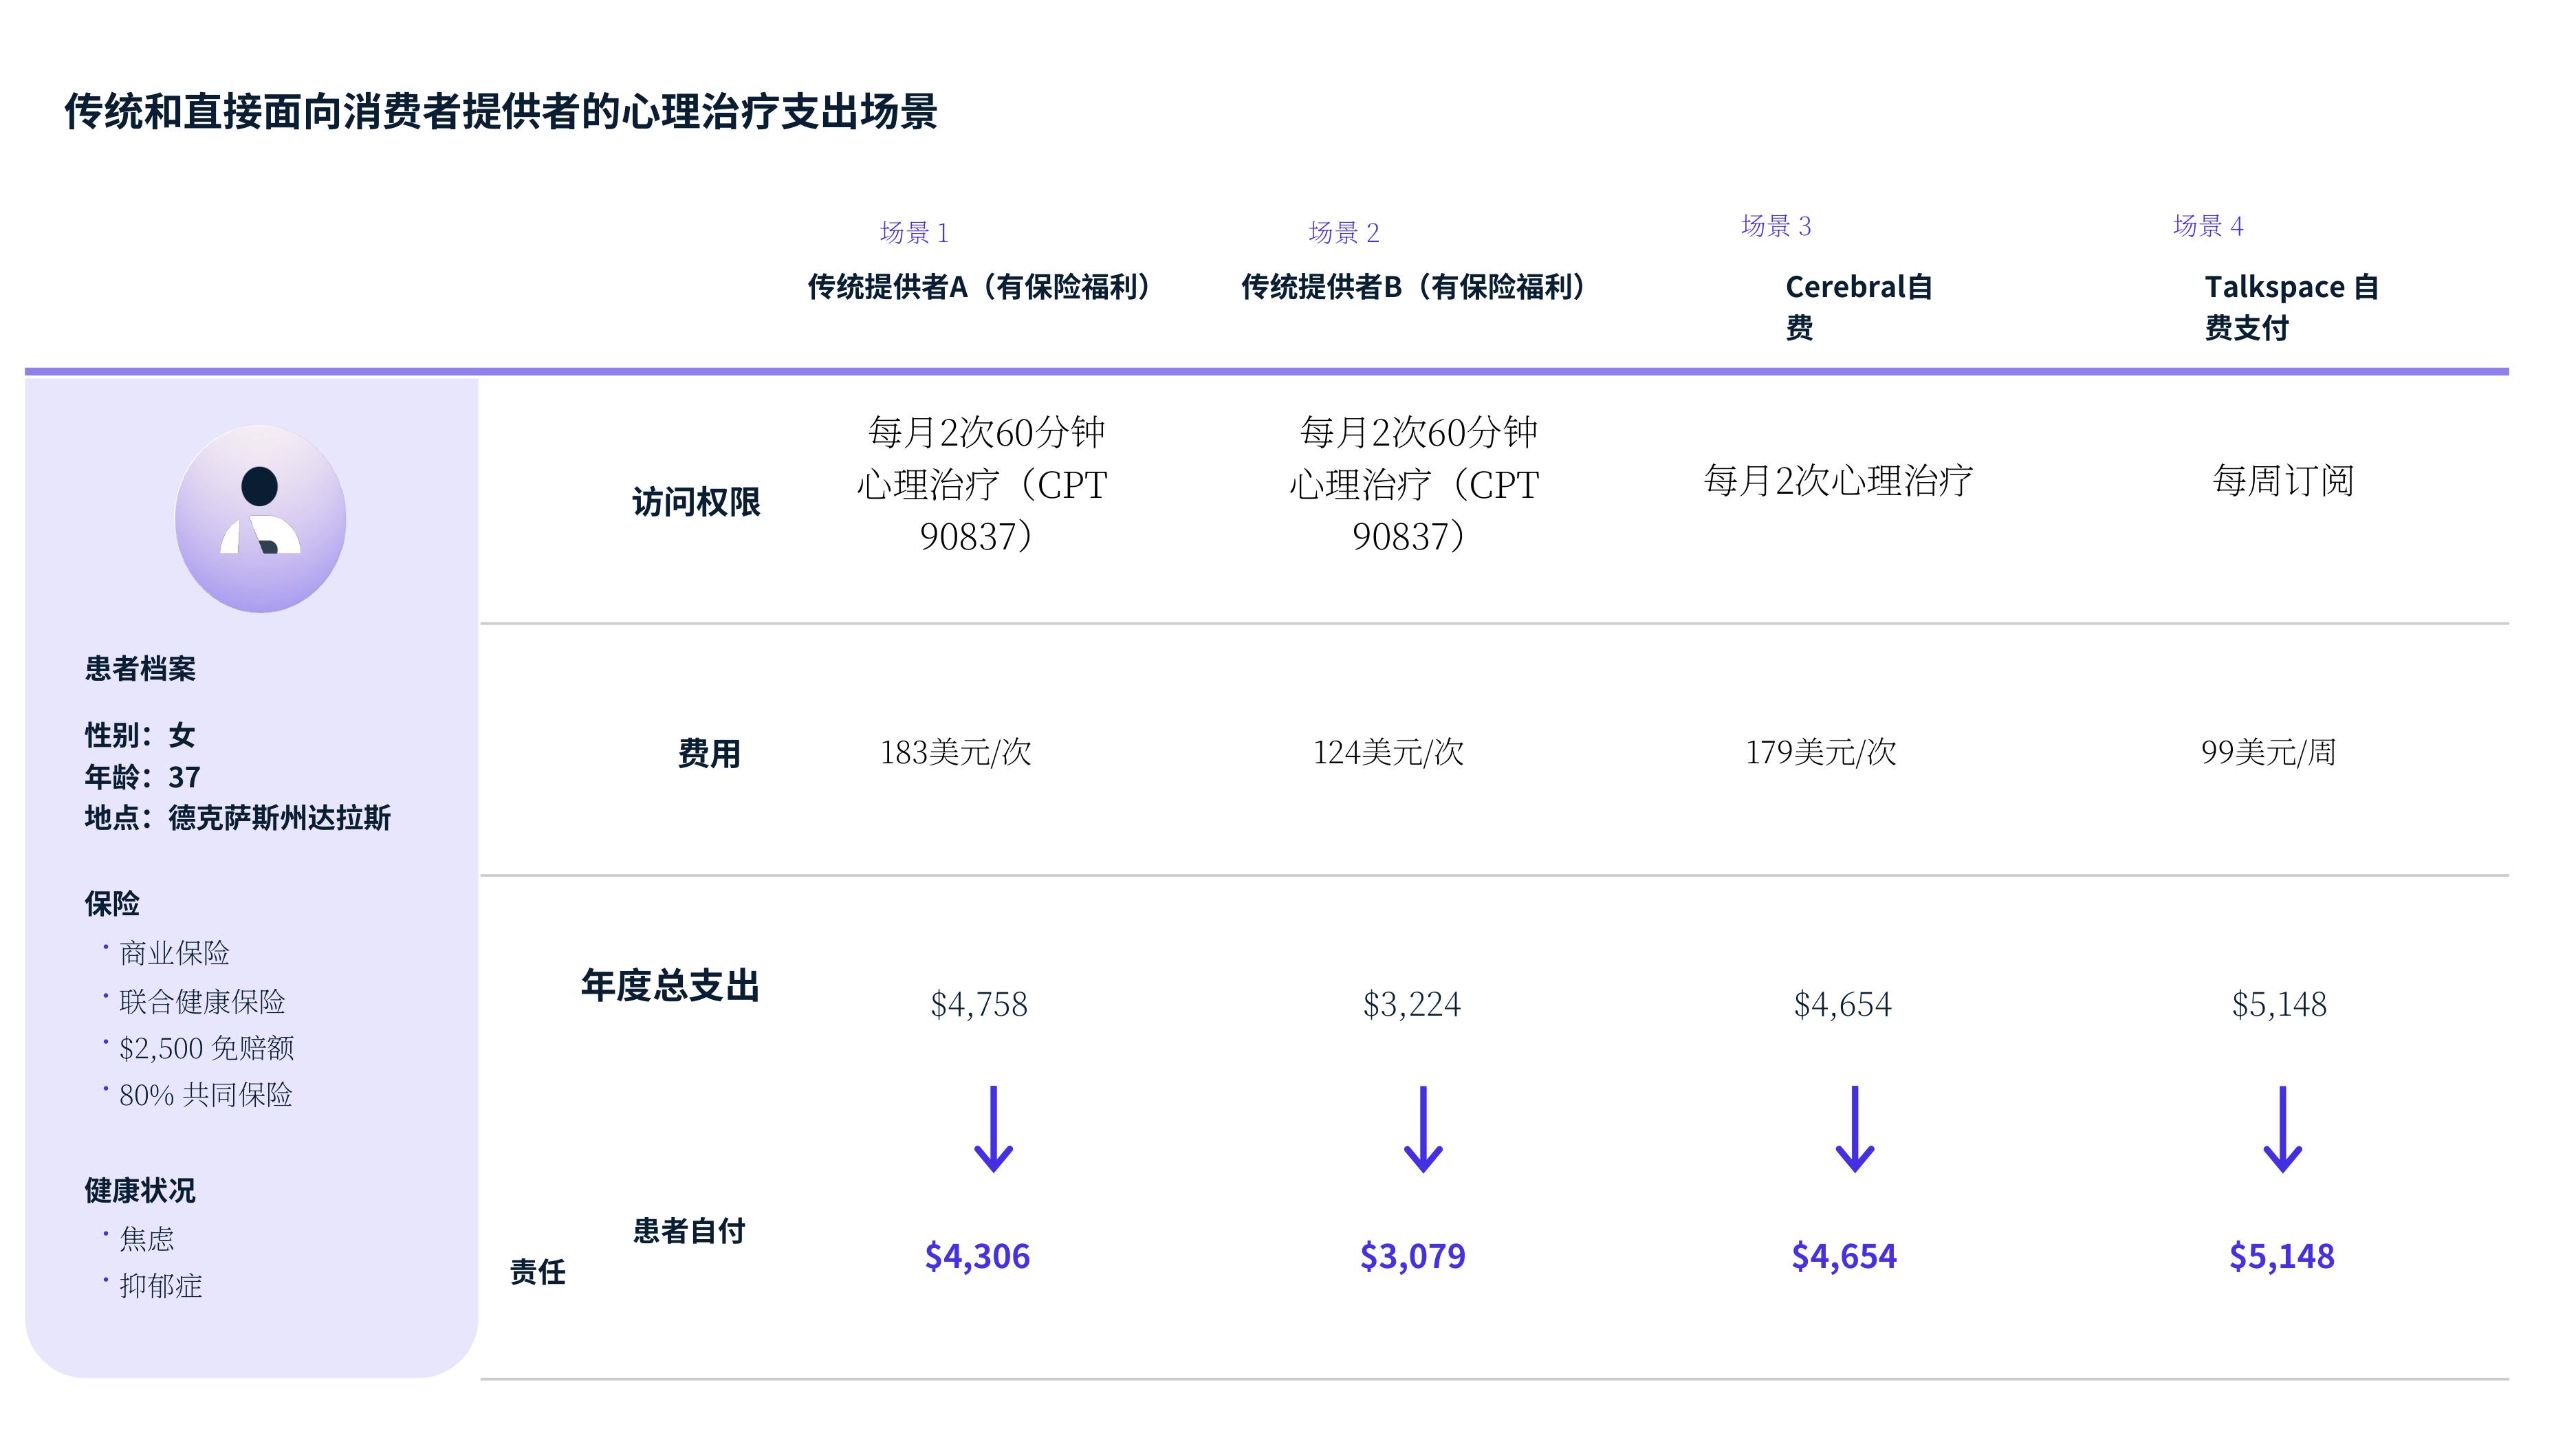Click the $4,758 annual total
This screenshot has width=2576, height=1442.
979,1004
